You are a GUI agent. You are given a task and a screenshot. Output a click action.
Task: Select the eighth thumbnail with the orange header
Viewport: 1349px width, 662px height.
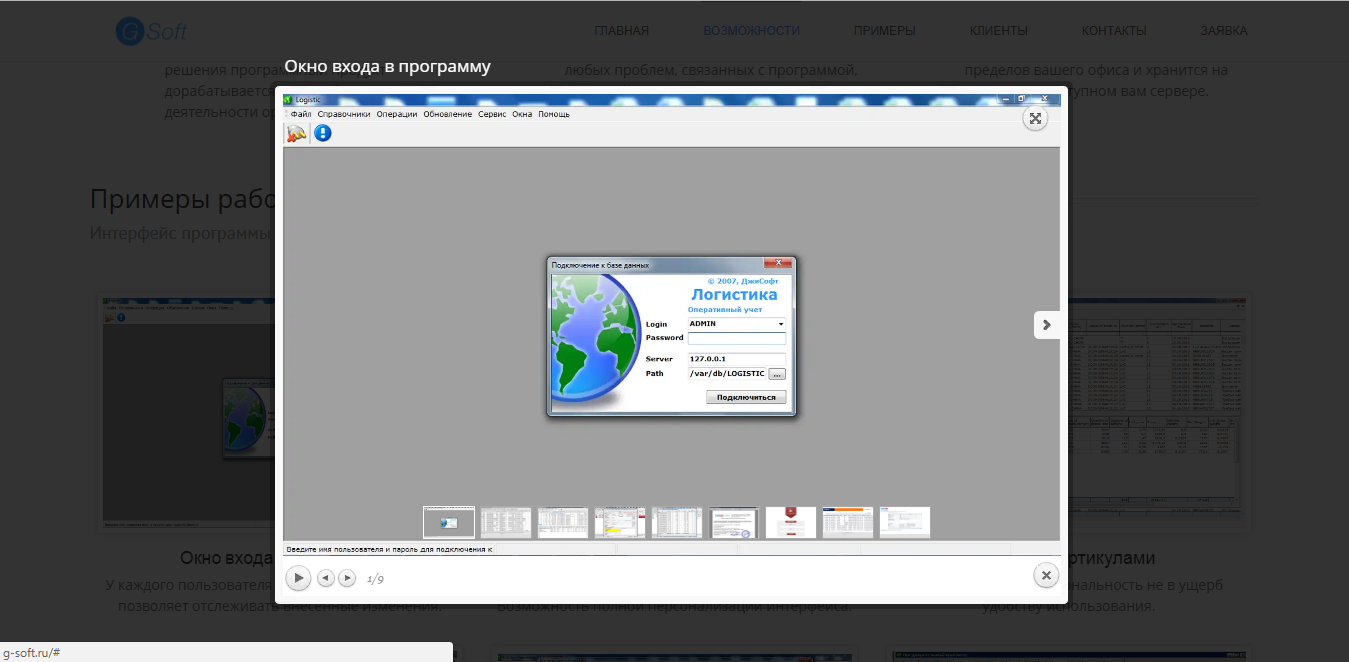pos(848,522)
